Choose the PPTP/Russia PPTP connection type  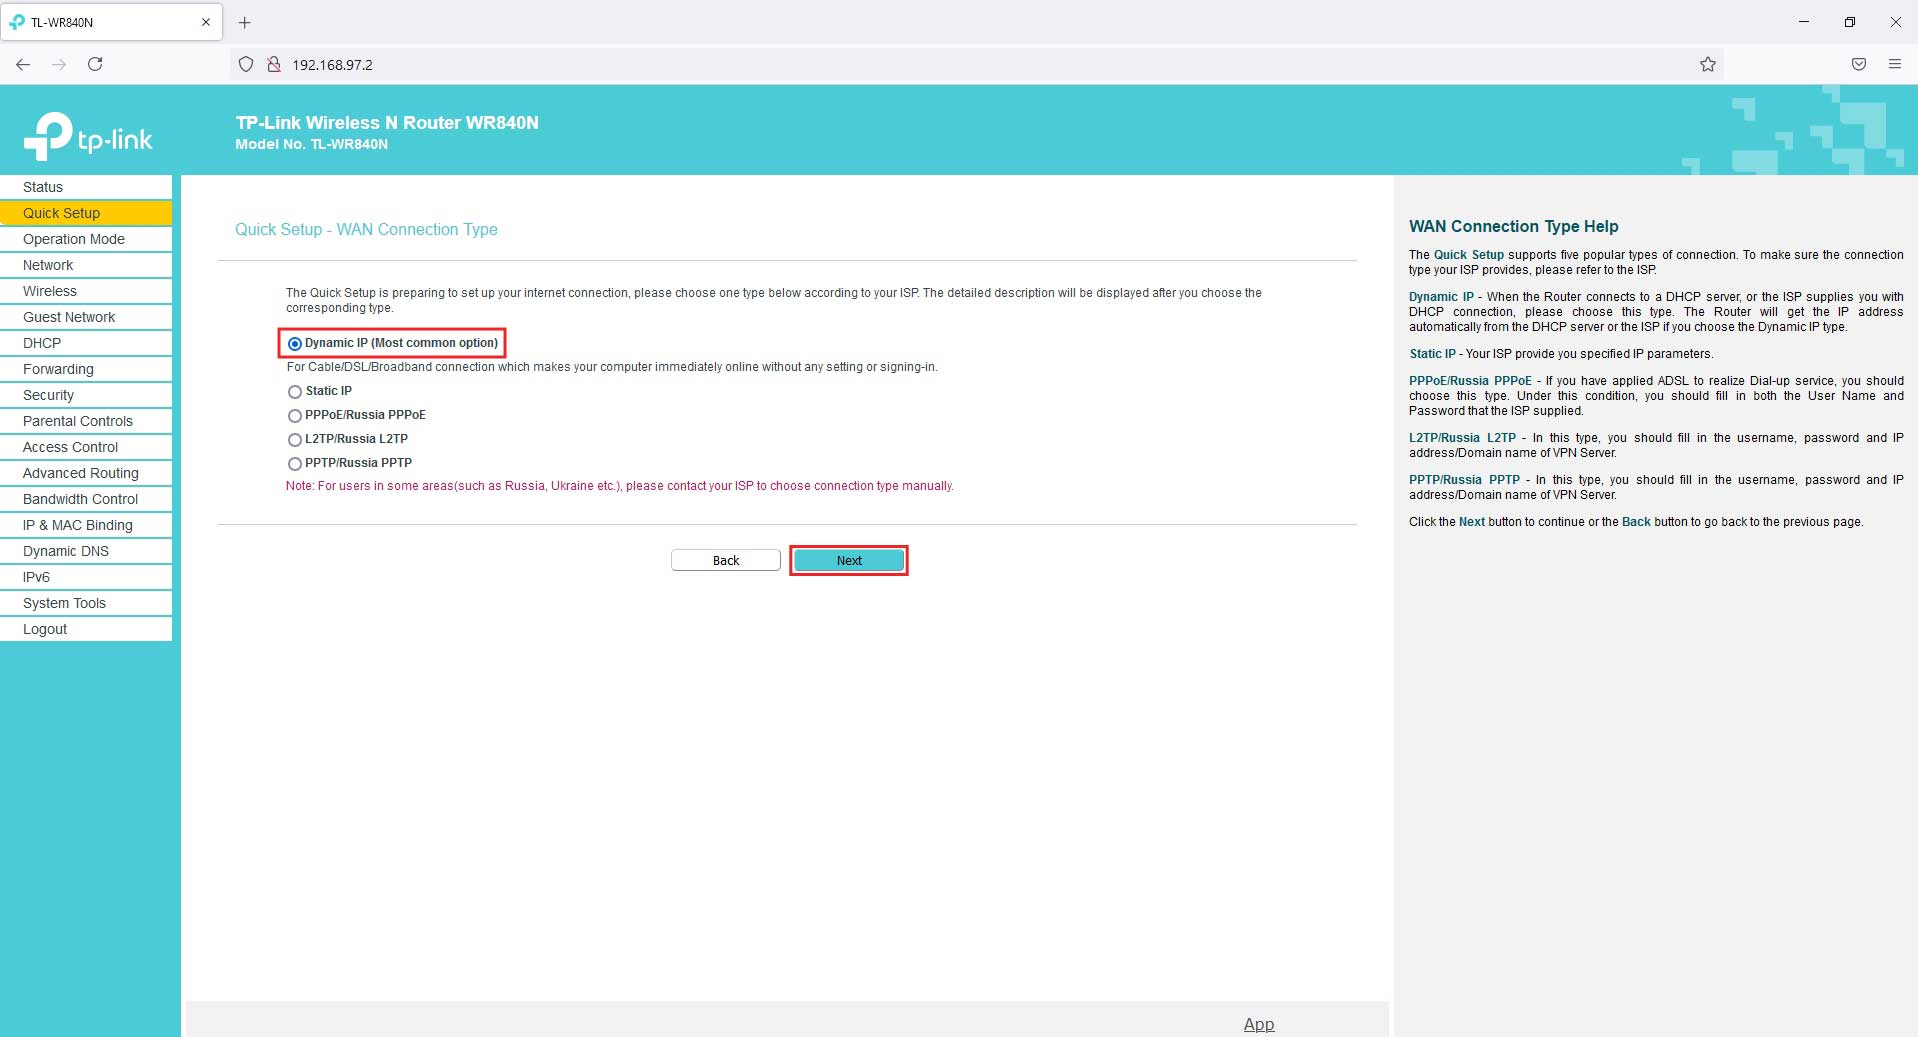294,463
